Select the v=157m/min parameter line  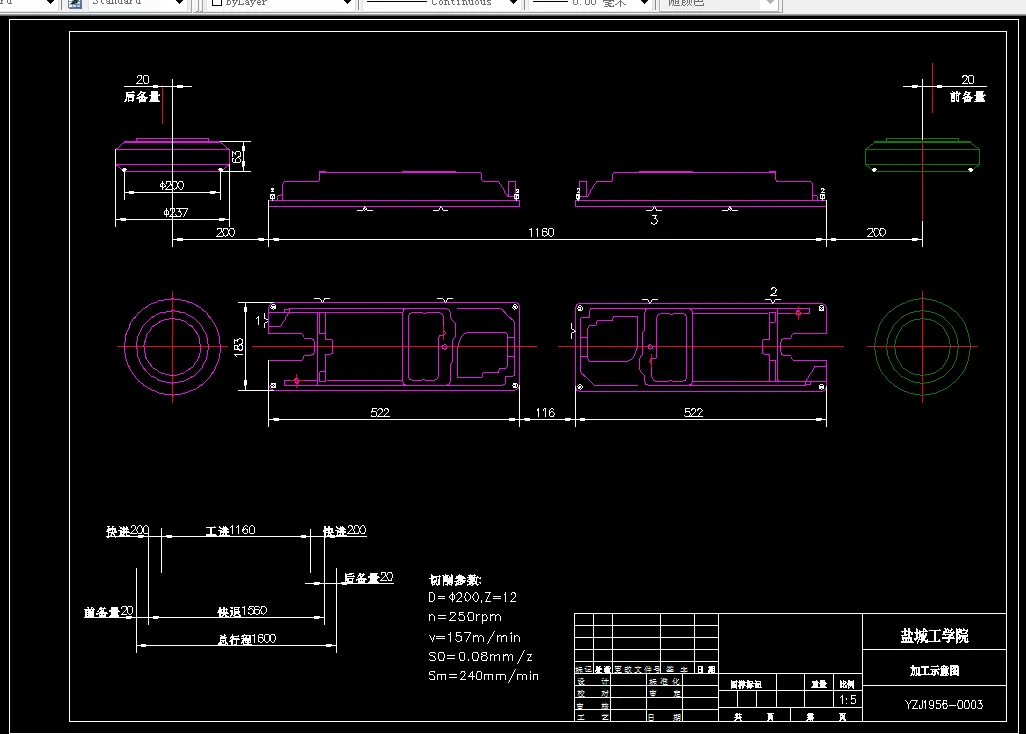[474, 637]
